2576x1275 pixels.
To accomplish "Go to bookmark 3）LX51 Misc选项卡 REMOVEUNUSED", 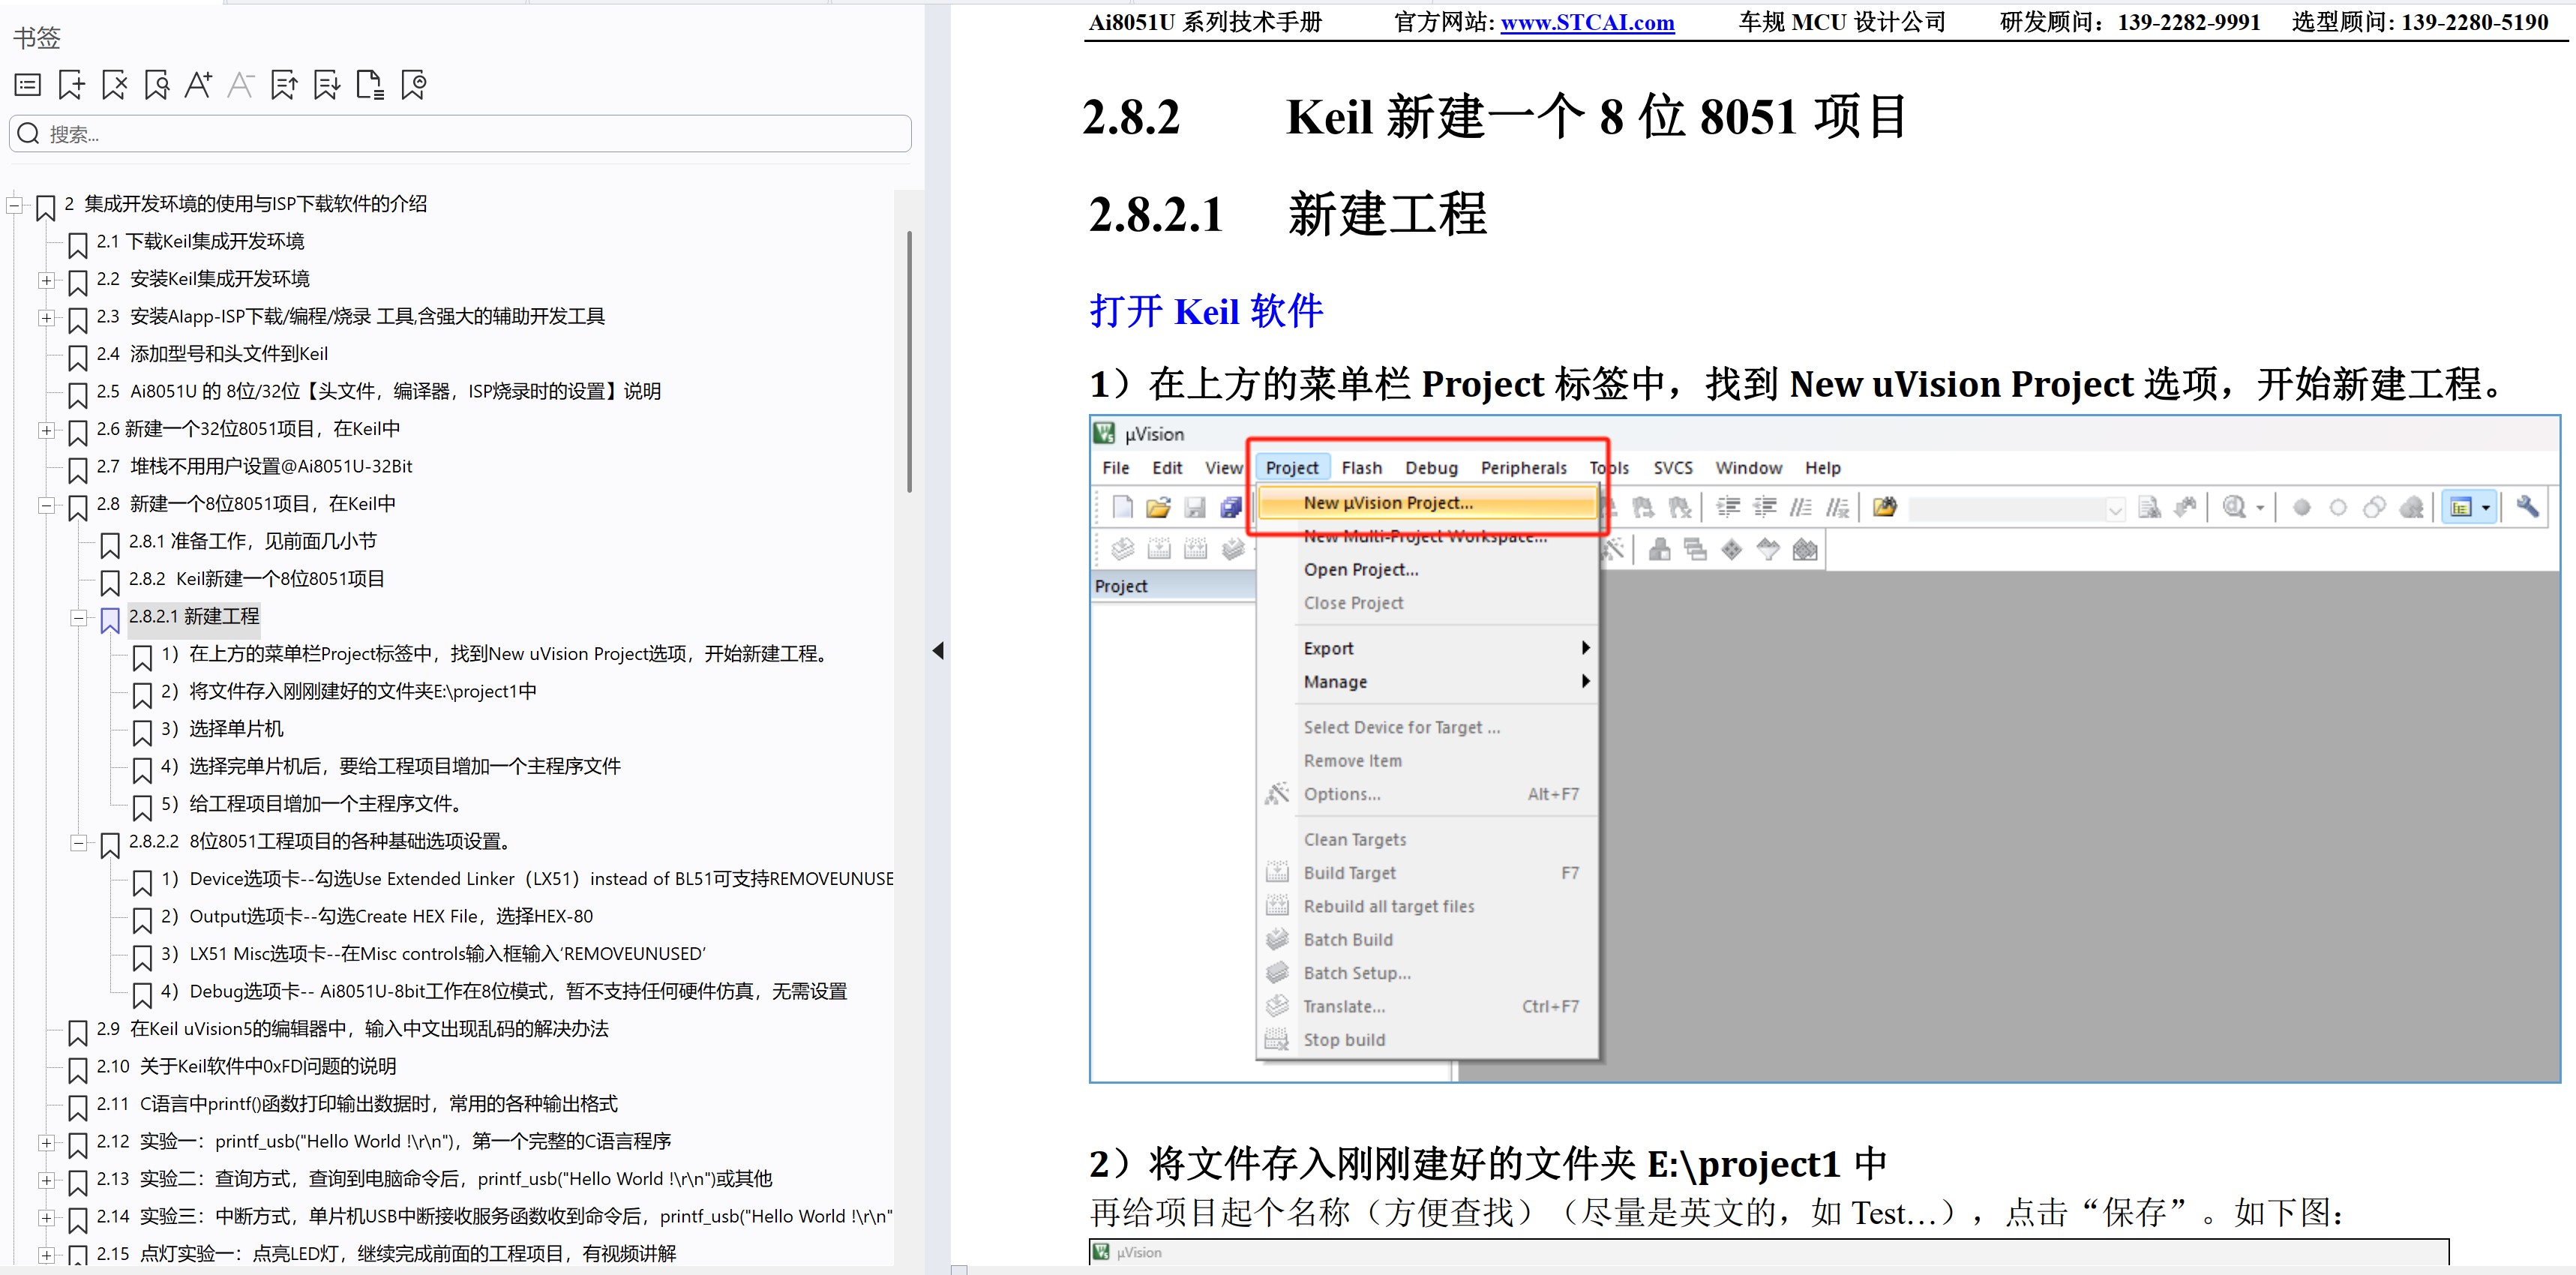I will tap(433, 954).
